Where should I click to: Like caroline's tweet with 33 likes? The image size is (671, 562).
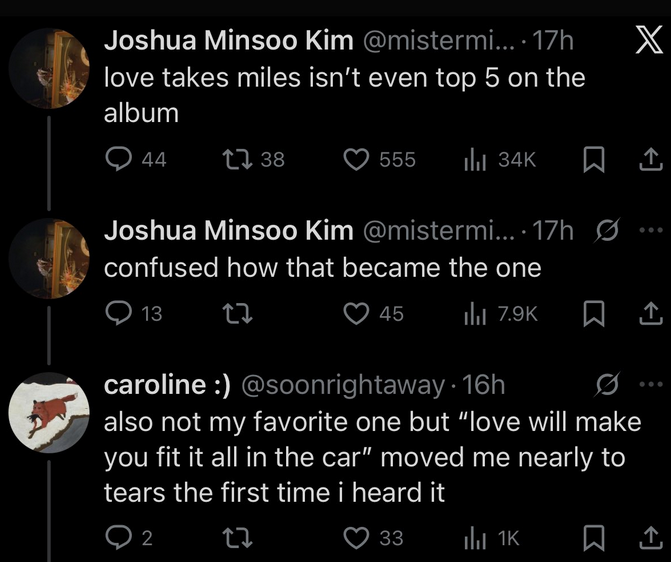357,538
